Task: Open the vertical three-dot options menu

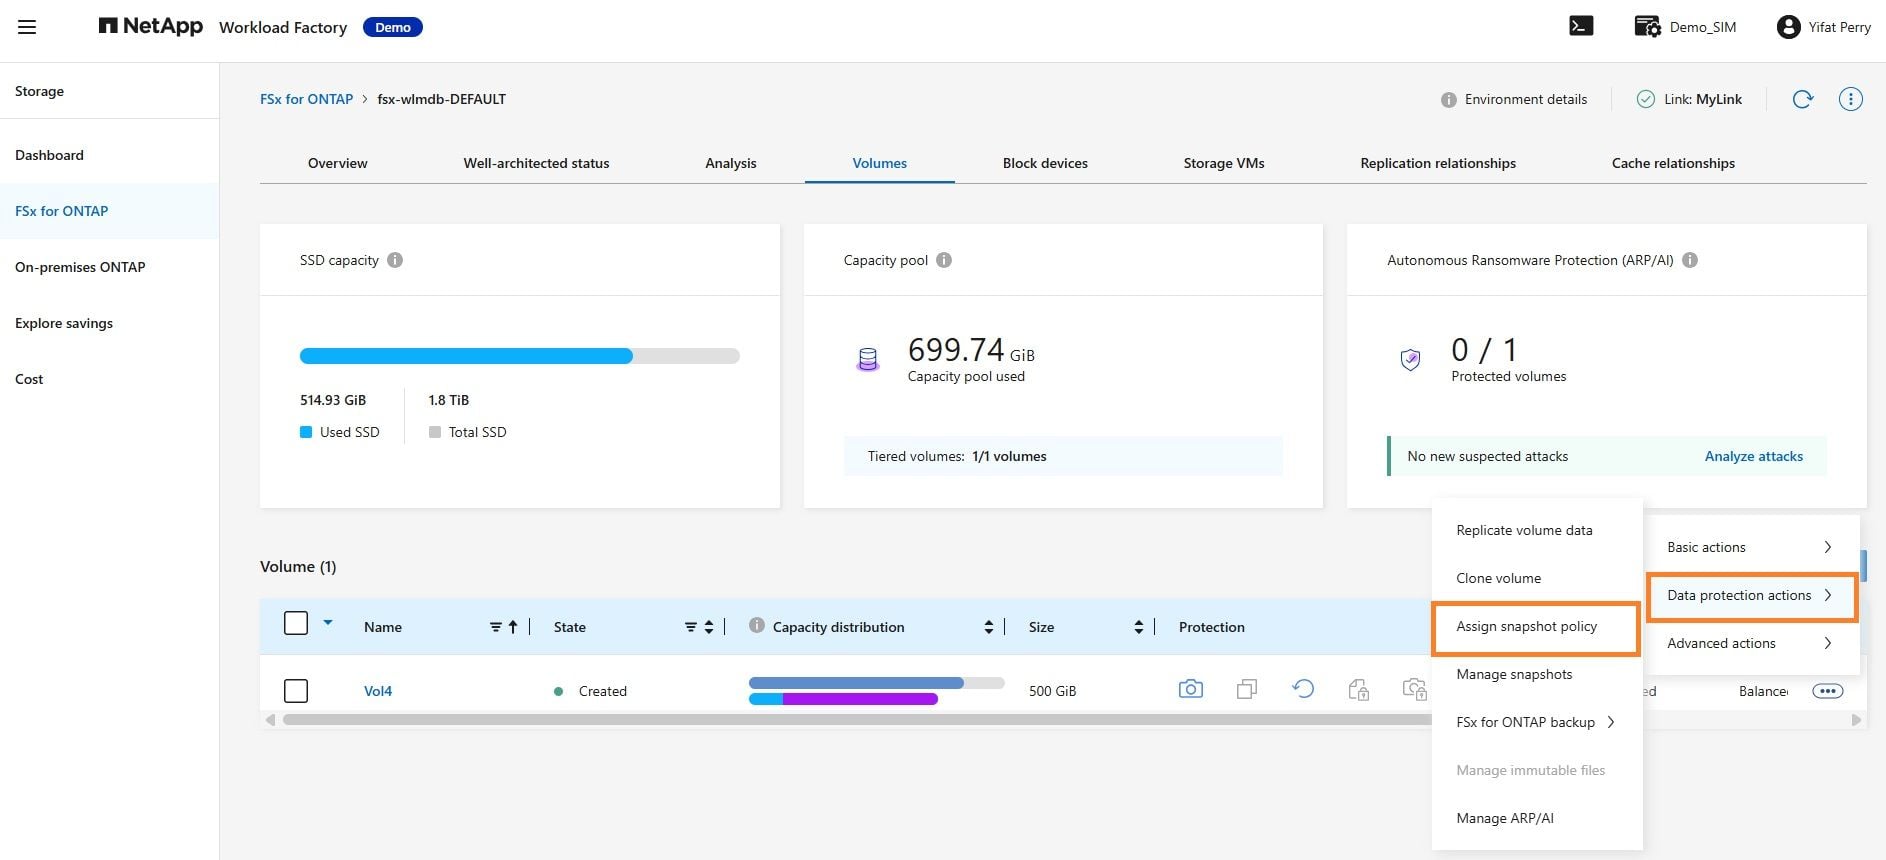Action: coord(1850,99)
